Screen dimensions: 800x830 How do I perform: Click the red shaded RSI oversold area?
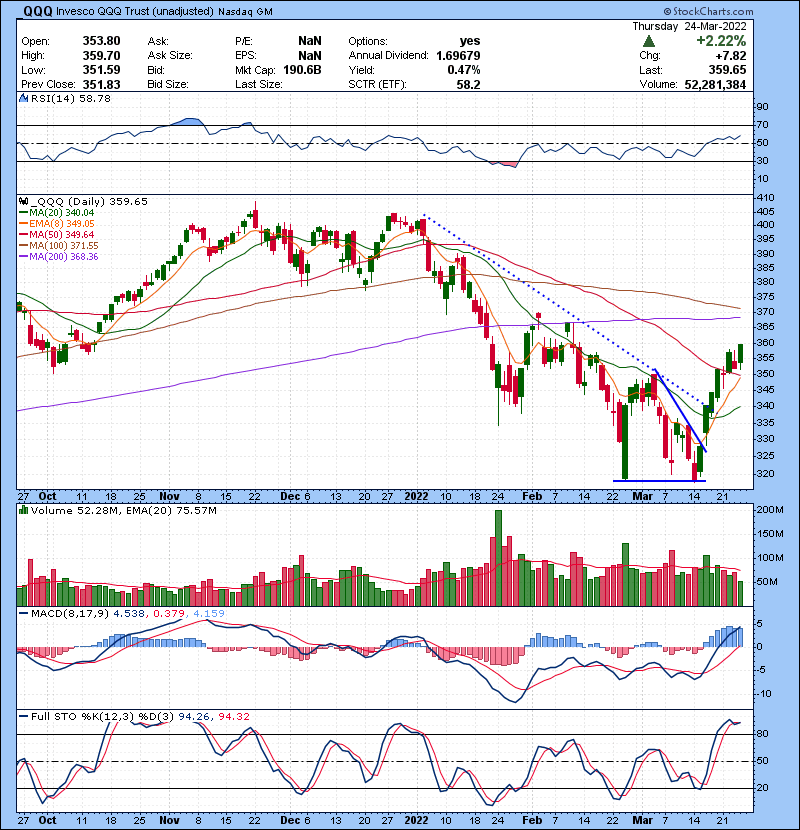pos(503,164)
